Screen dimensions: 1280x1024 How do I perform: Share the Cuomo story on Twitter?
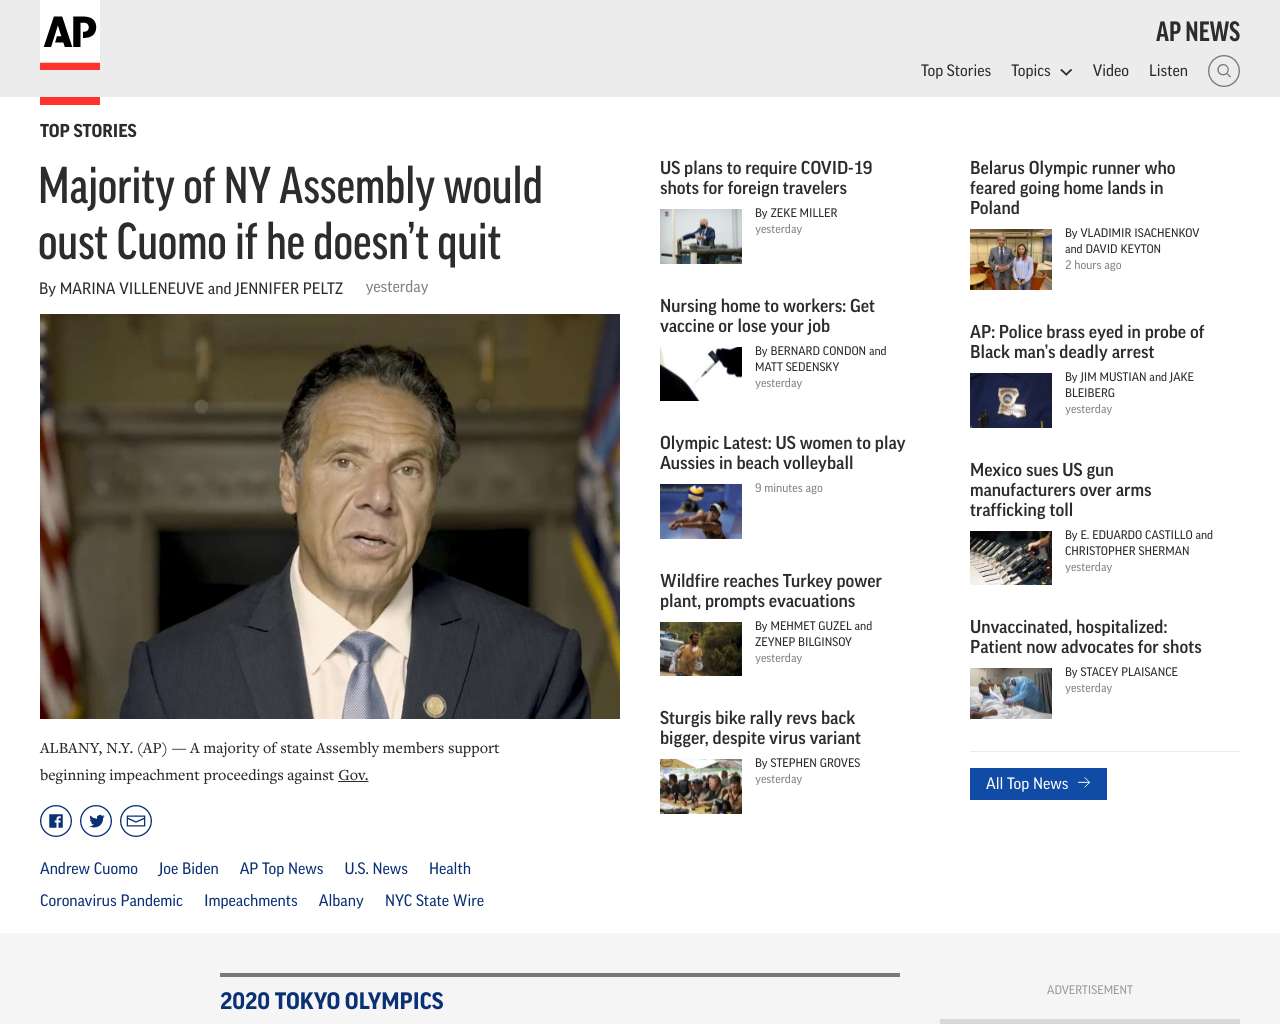click(96, 821)
